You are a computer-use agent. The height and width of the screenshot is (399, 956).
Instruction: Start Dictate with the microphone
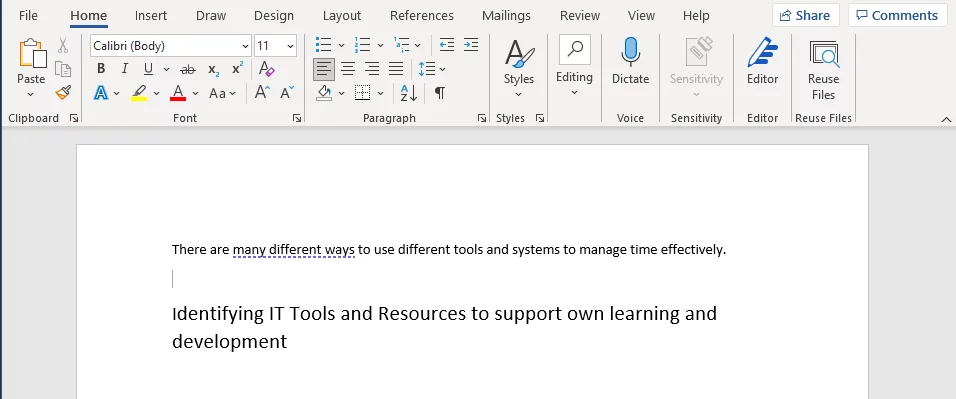point(630,61)
